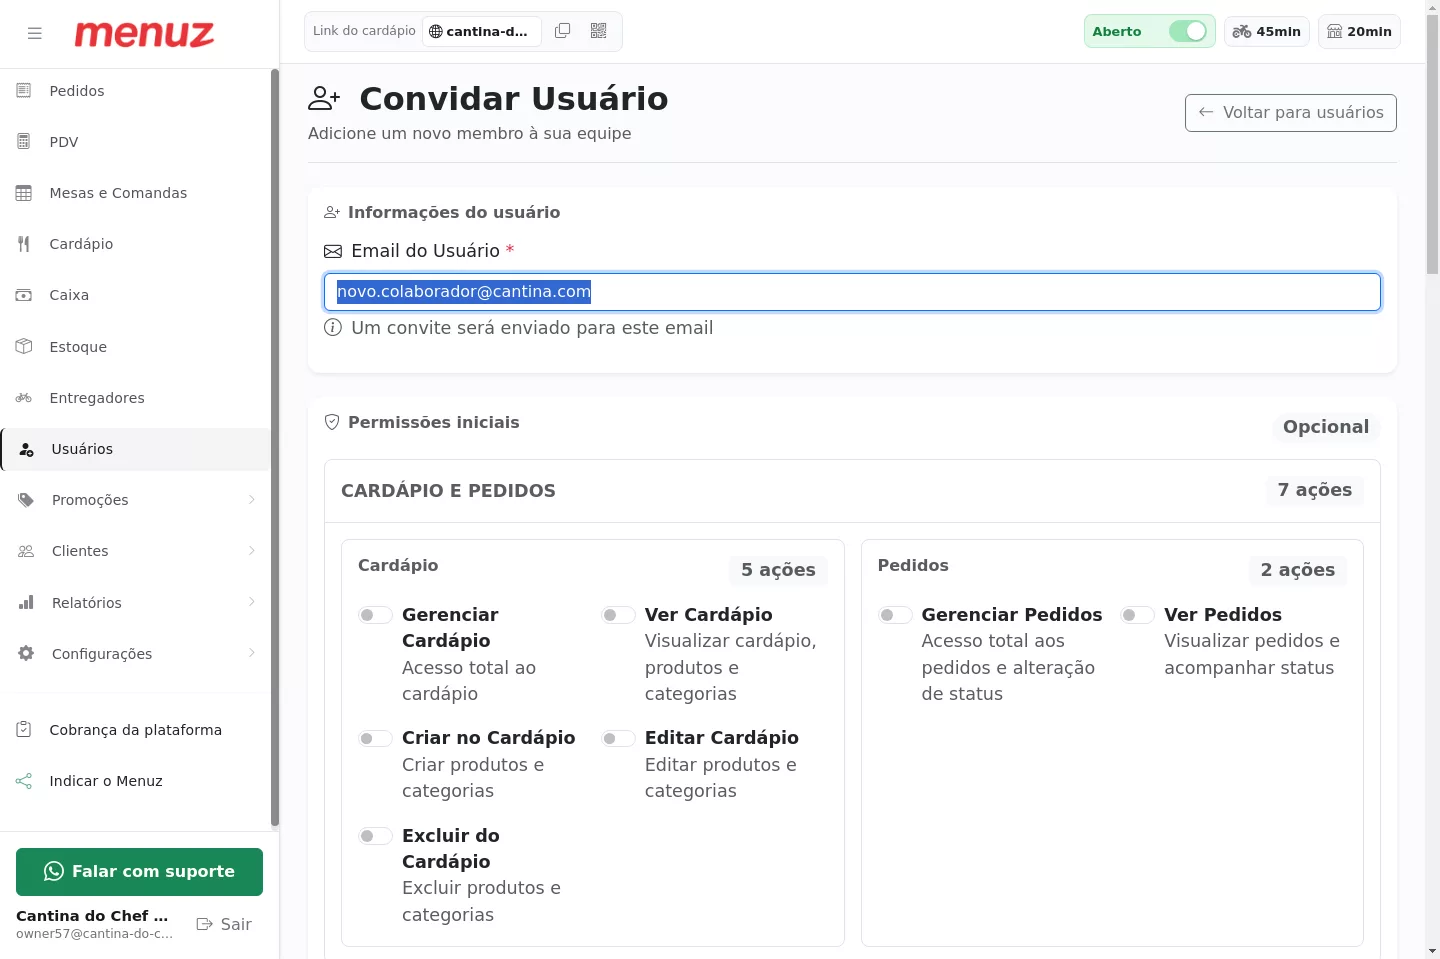Image resolution: width=1440 pixels, height=959 pixels.
Task: Click the 2 ações badge in Pedidos
Action: [1298, 570]
